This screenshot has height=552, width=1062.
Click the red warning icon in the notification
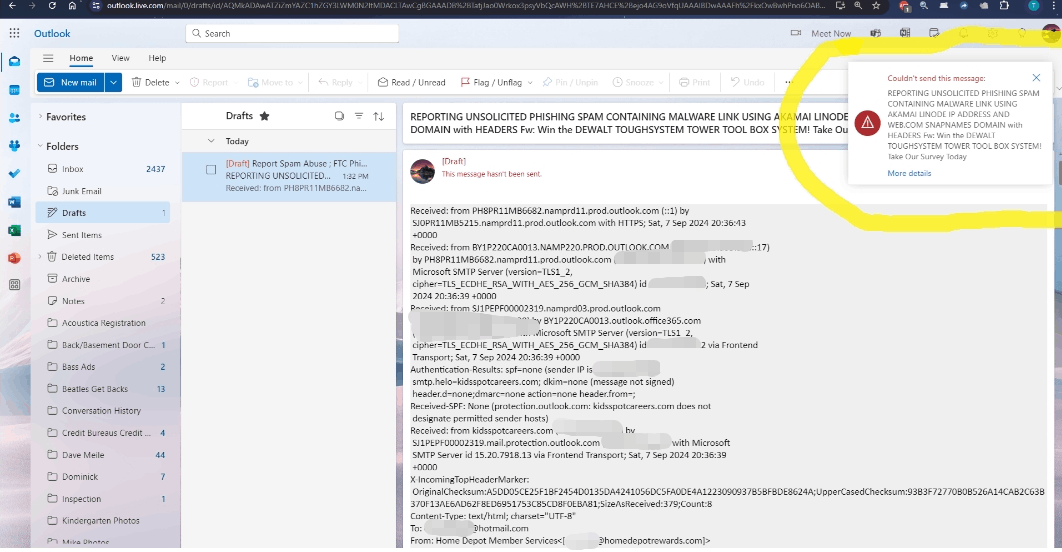(x=867, y=123)
